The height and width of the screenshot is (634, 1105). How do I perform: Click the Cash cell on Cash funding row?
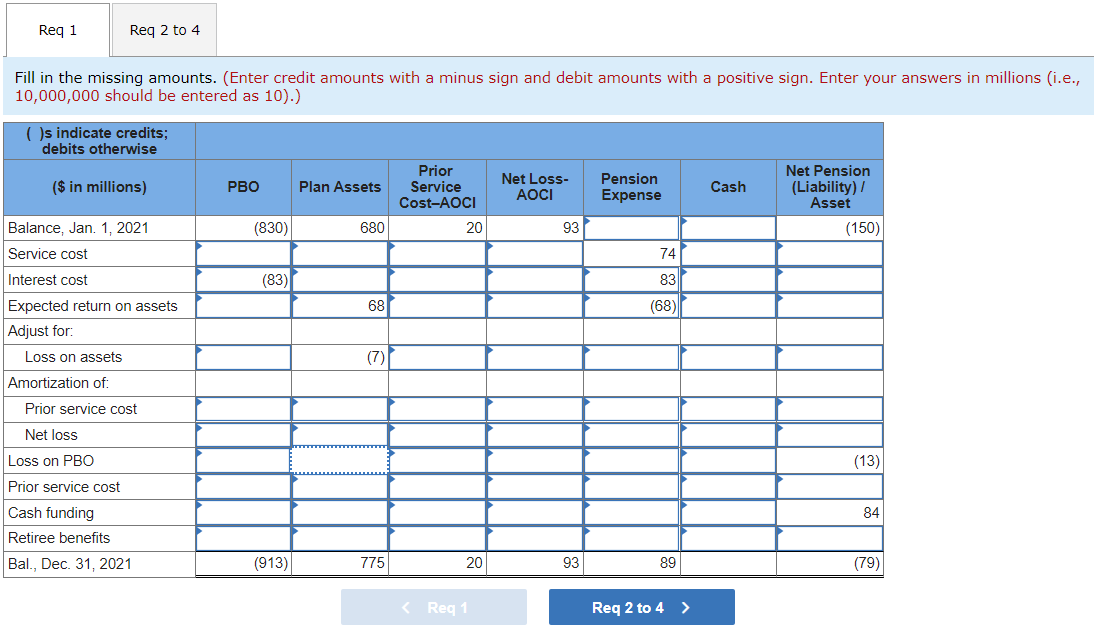click(x=728, y=512)
